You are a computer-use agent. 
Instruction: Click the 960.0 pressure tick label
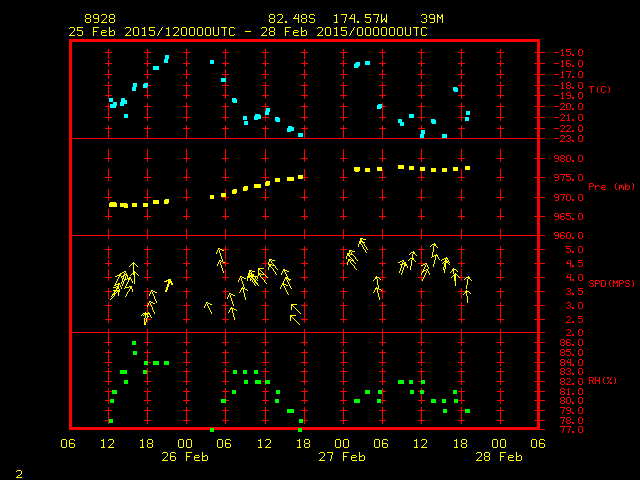click(x=569, y=236)
